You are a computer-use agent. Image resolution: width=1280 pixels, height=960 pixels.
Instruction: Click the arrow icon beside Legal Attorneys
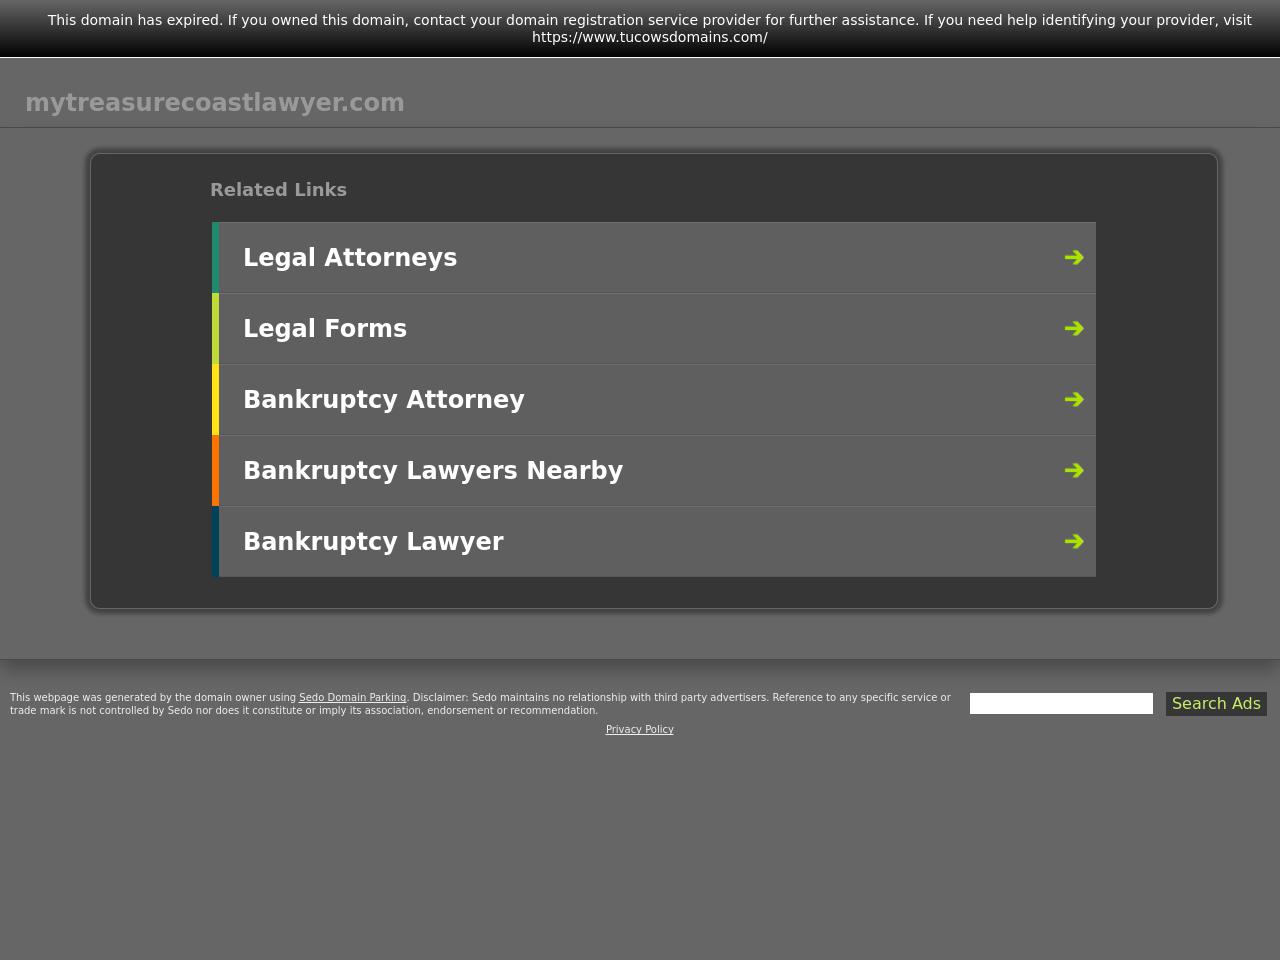(x=1074, y=257)
